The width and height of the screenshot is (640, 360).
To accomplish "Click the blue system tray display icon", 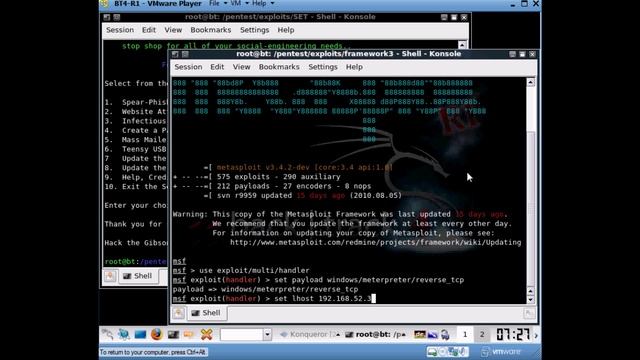I will click(x=432, y=335).
